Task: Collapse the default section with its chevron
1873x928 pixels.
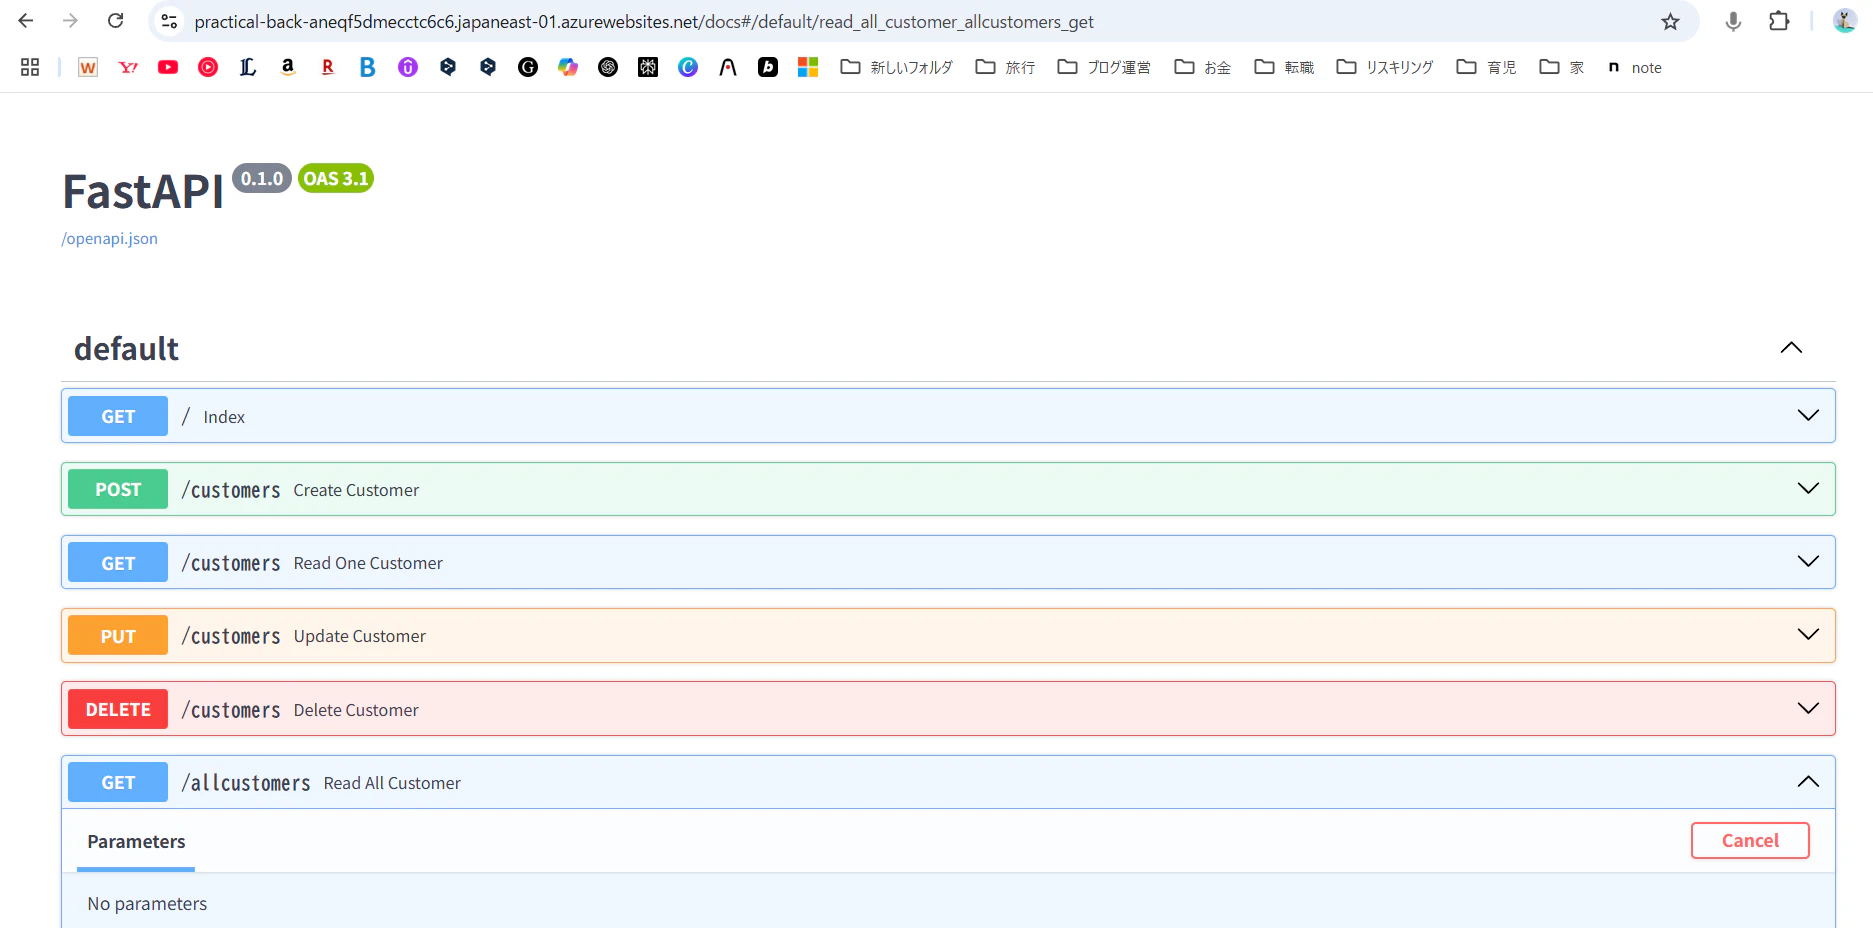Action: coord(1791,348)
